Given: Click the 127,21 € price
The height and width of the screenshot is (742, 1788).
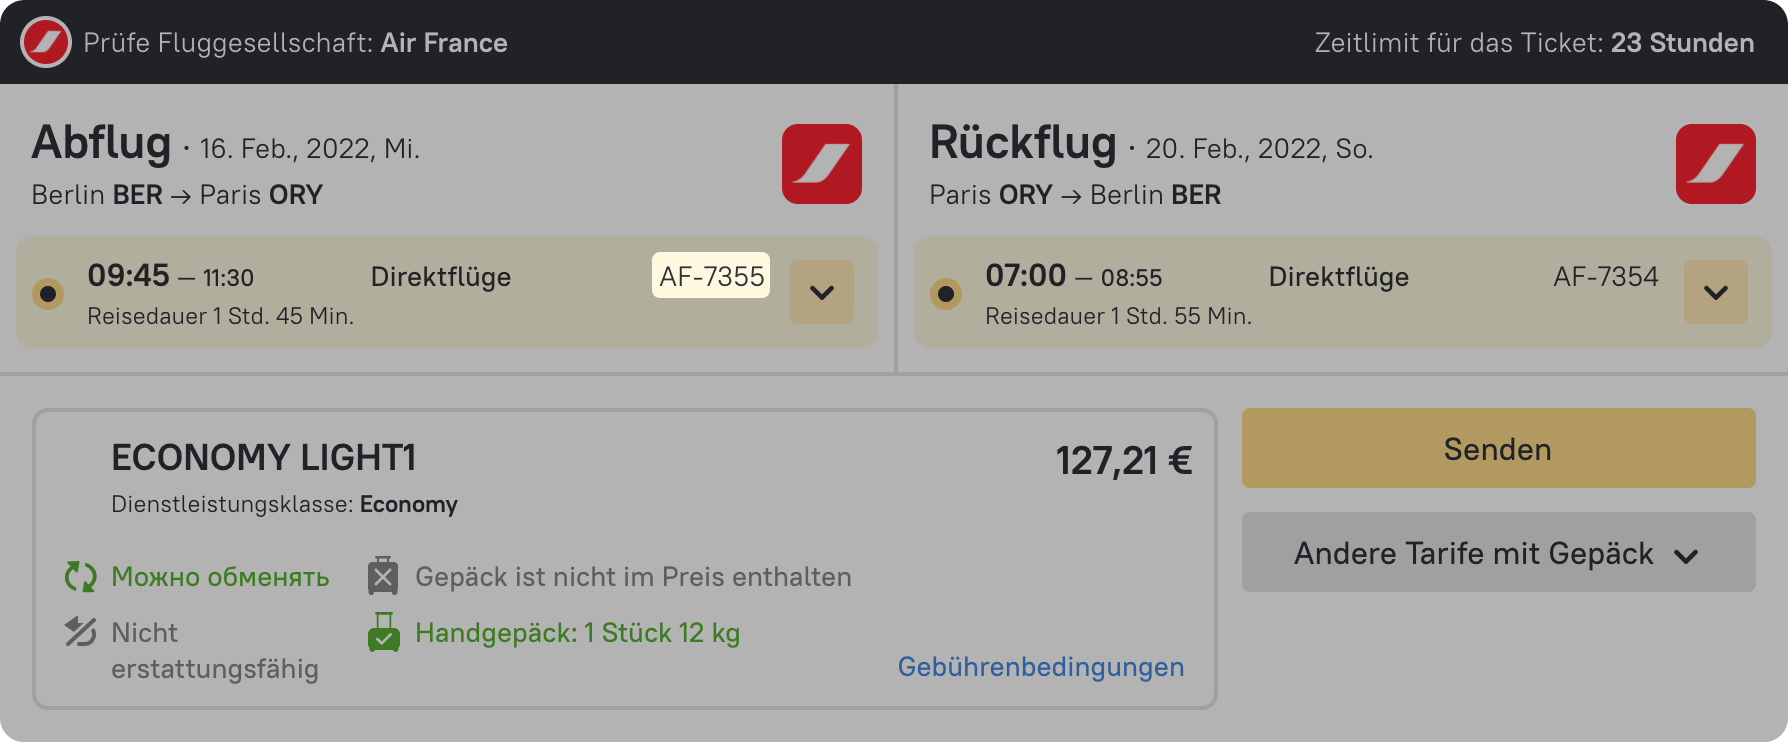Looking at the screenshot, I should 1123,461.
